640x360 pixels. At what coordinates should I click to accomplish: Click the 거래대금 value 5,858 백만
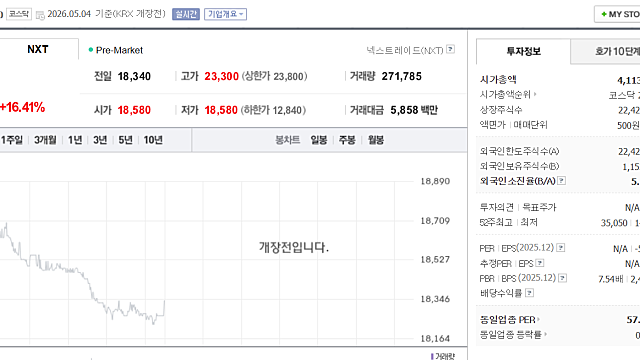[x=414, y=110]
